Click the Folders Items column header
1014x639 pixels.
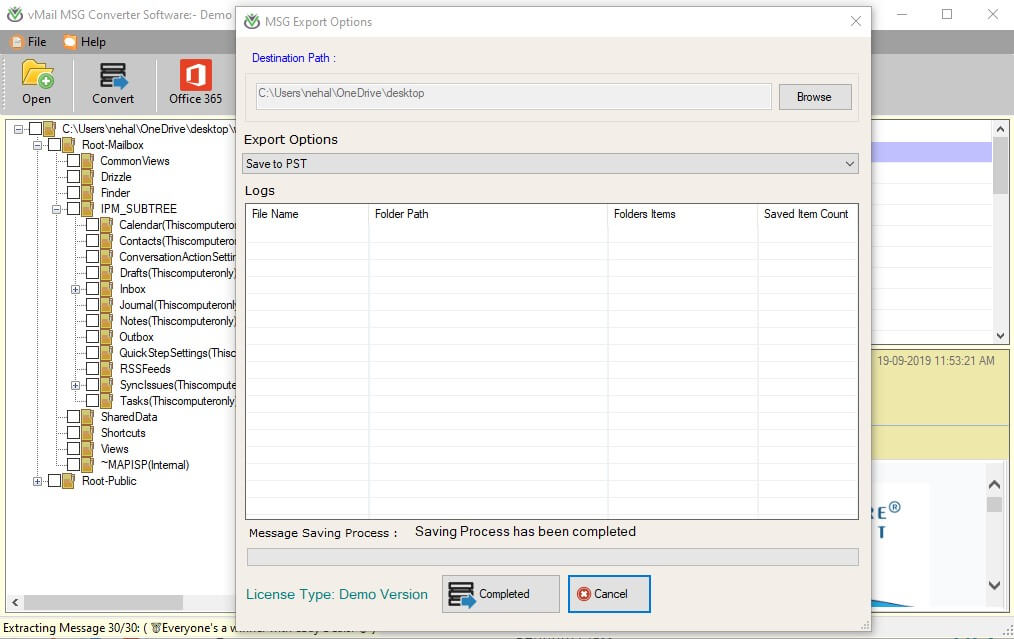click(683, 214)
